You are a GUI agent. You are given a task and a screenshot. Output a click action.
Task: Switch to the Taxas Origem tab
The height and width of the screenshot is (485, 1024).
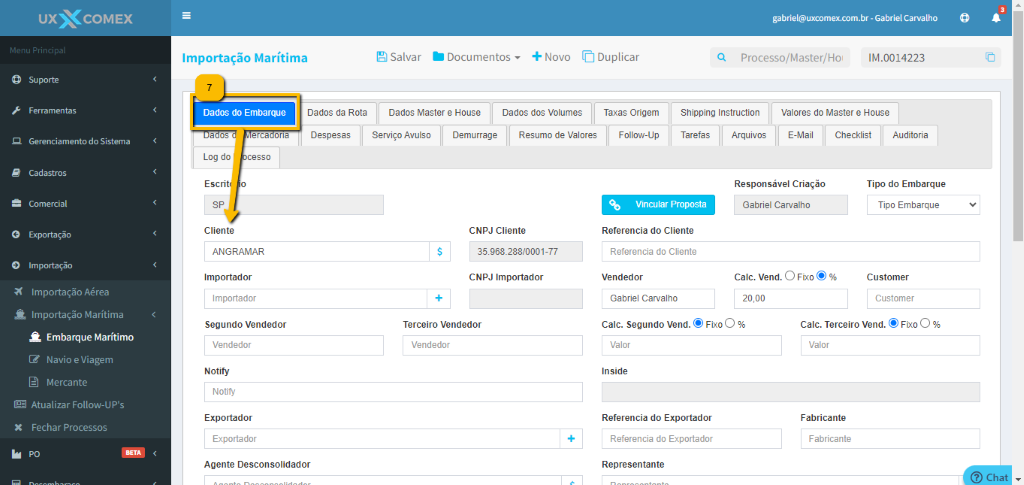[x=632, y=112]
